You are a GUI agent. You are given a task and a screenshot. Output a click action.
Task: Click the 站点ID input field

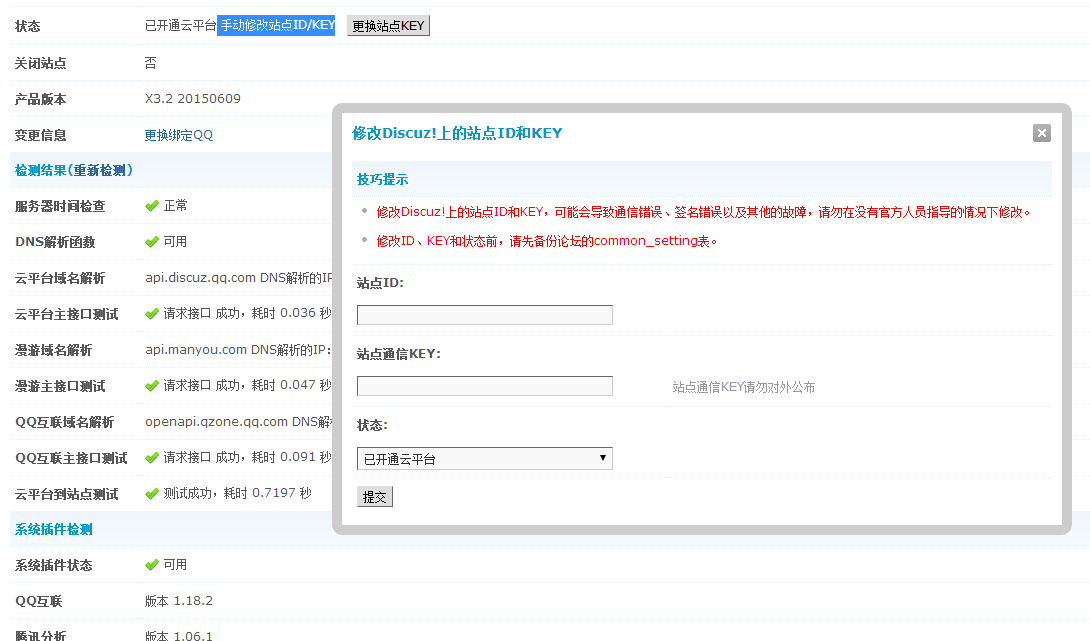485,315
